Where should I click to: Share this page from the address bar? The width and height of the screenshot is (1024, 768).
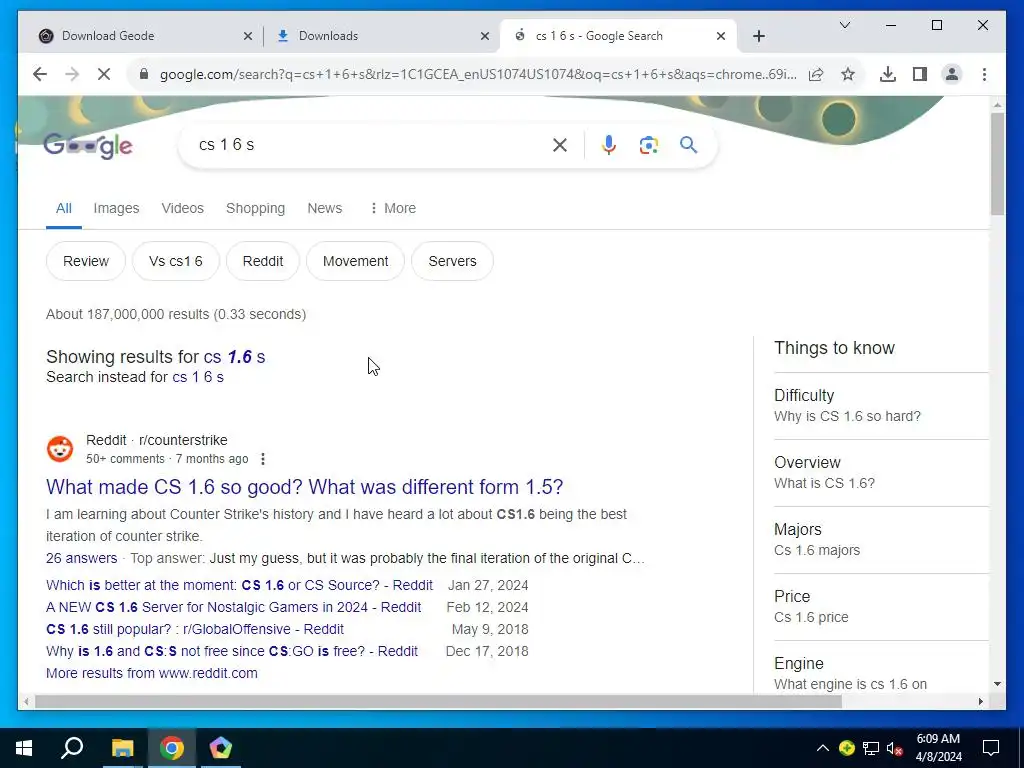(816, 74)
